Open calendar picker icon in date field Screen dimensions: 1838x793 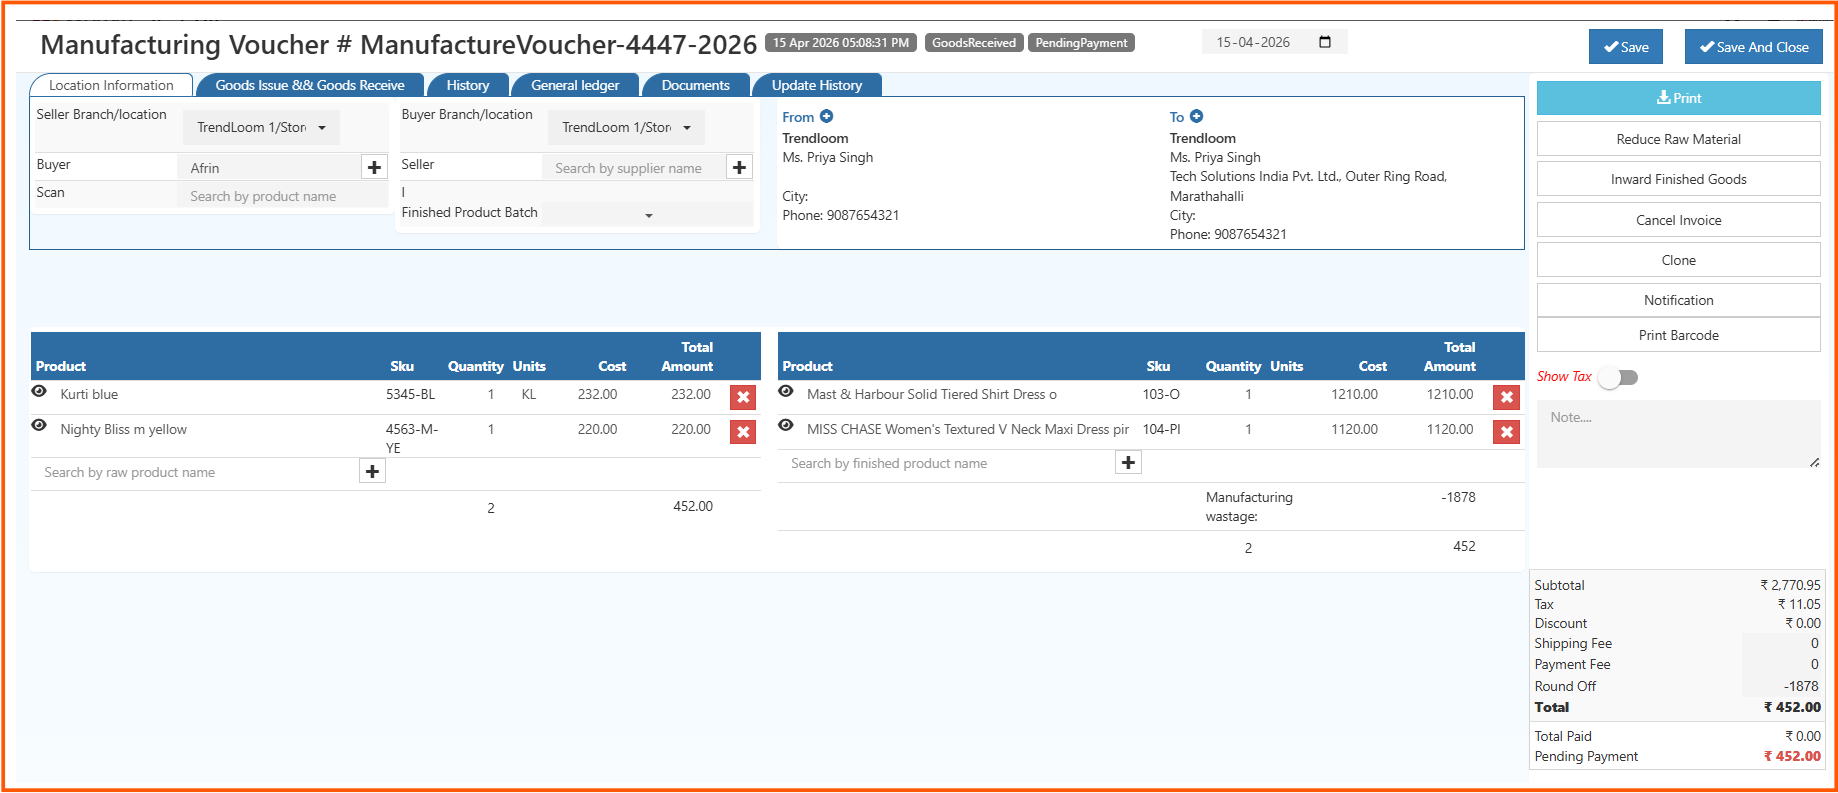click(1325, 42)
